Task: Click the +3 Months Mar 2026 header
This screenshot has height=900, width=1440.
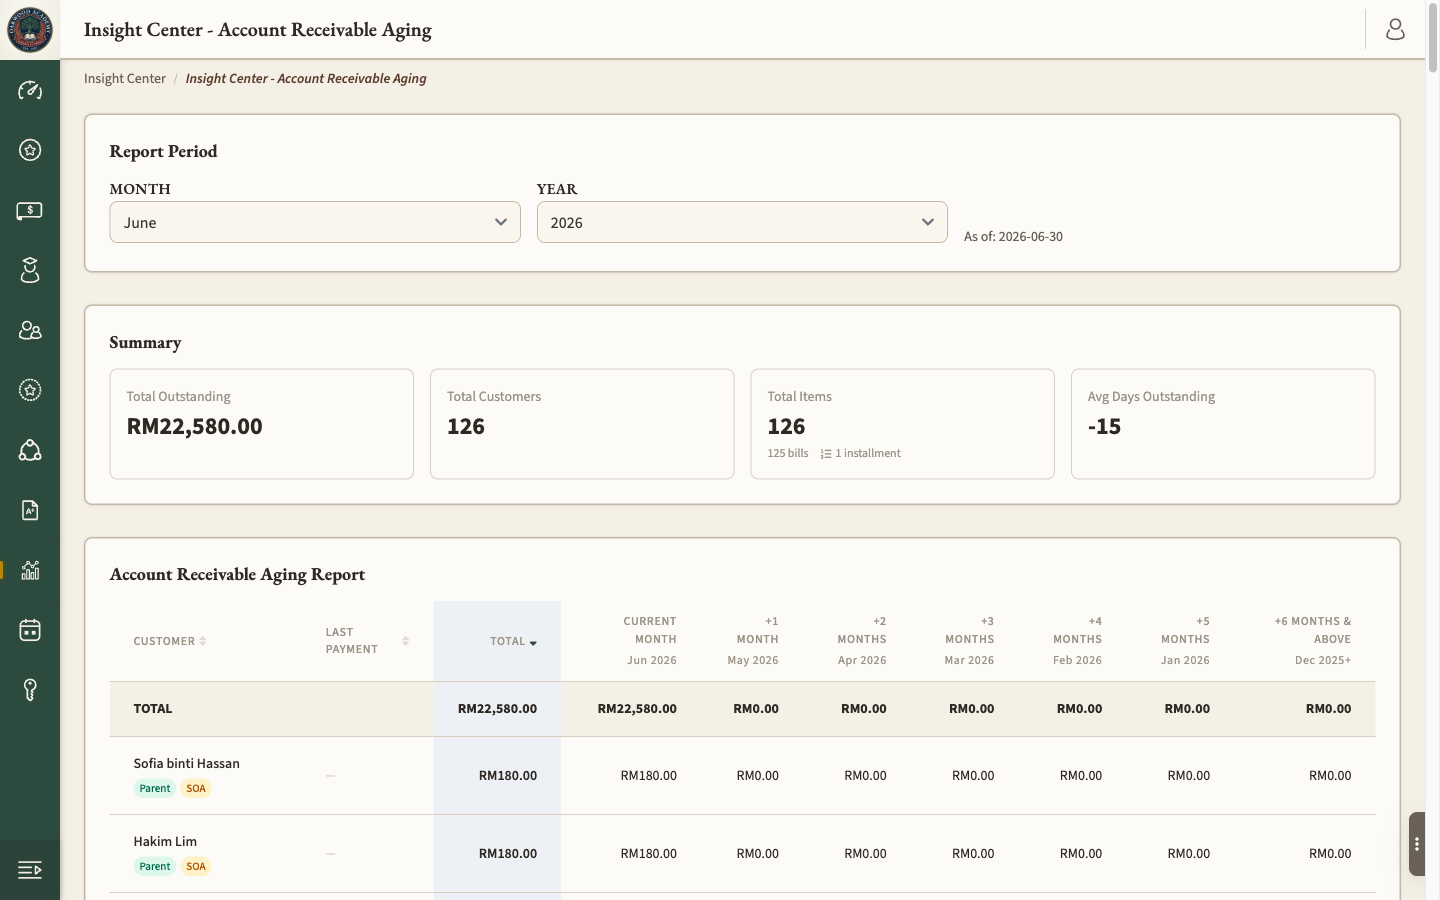Action: click(x=969, y=640)
